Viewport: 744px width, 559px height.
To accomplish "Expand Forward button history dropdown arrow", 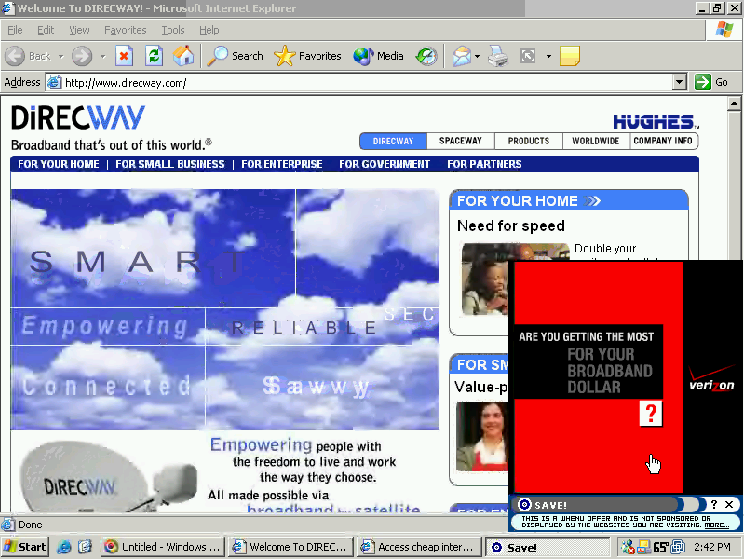I will pos(103,56).
